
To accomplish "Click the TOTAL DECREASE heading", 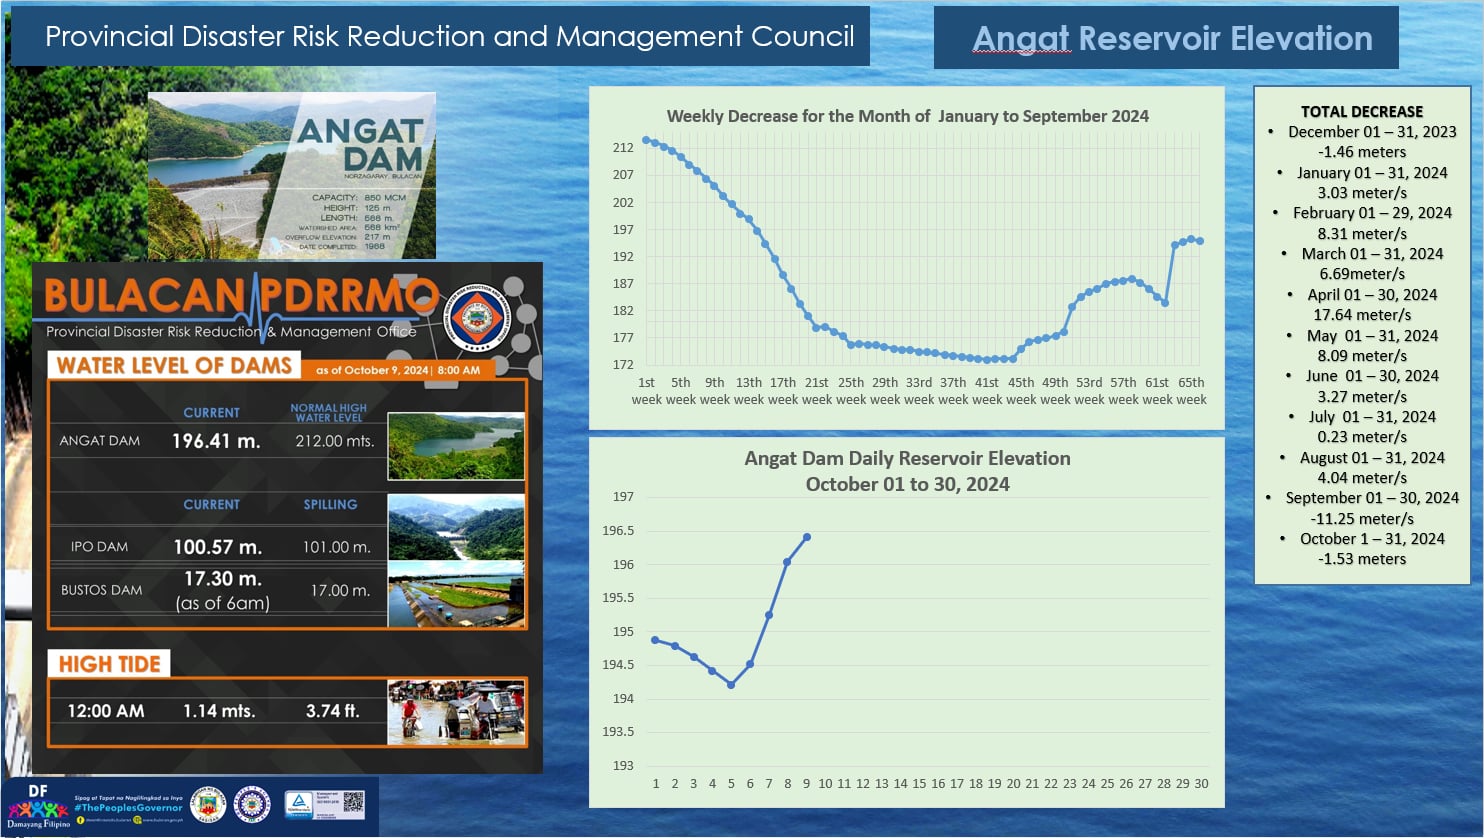I will click(x=1362, y=112).
